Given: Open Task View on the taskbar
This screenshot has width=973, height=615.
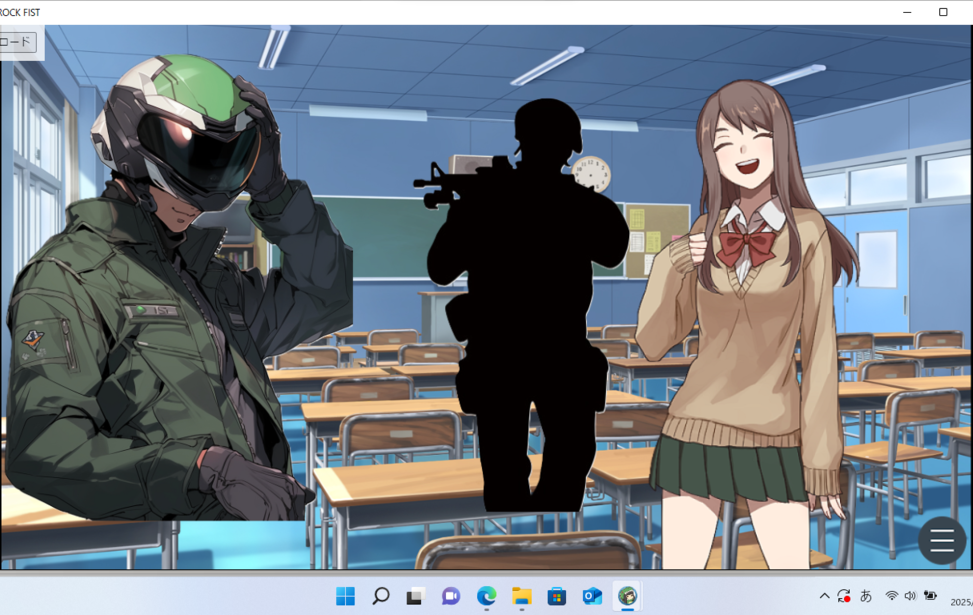Looking at the screenshot, I should (416, 596).
